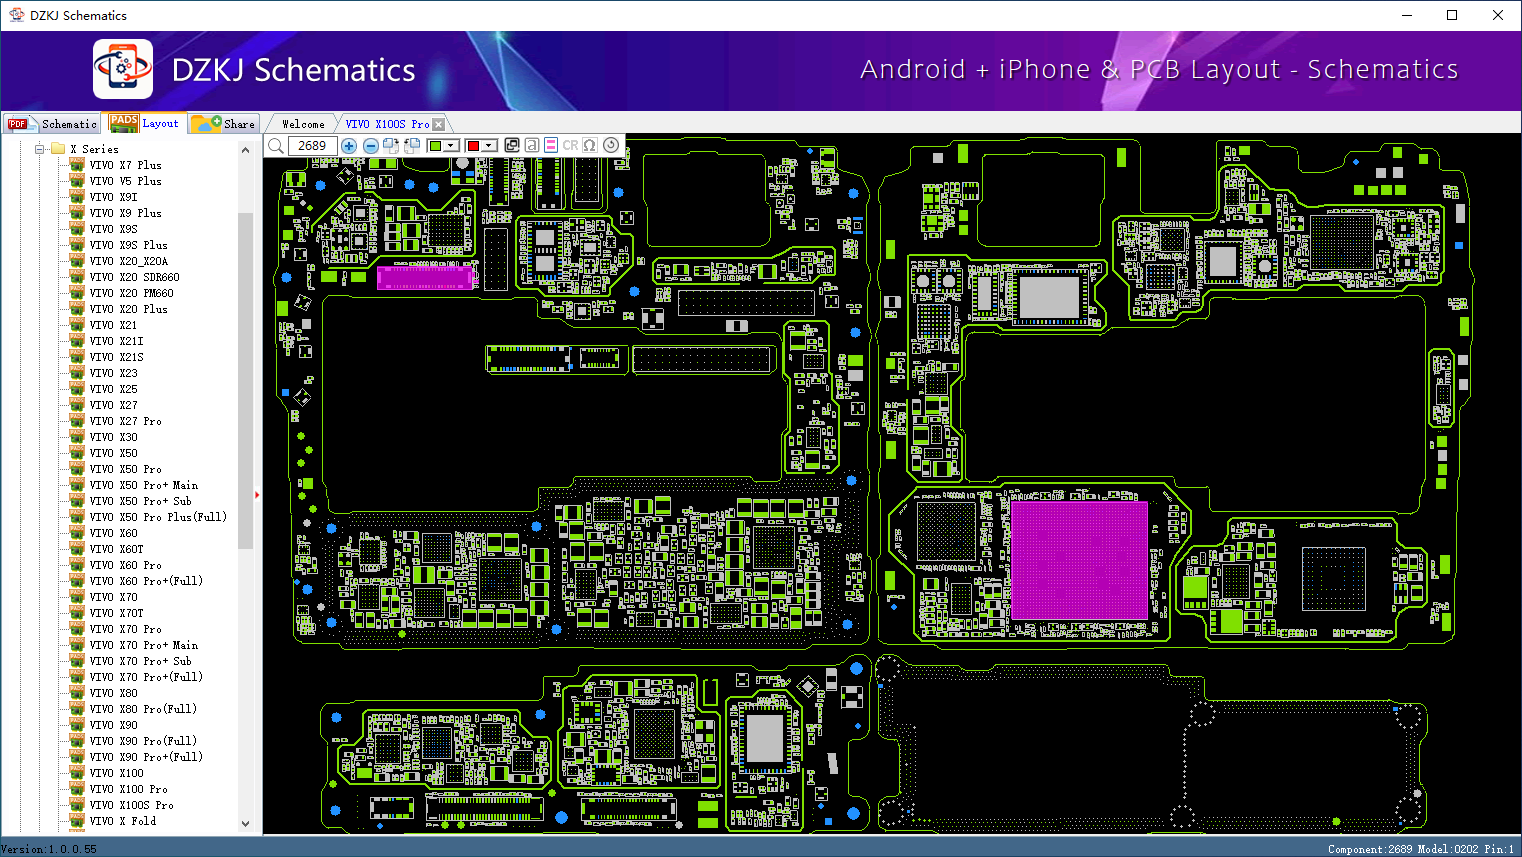Click the DZKJ app icon in the title bar
The image size is (1522, 857).
click(16, 15)
